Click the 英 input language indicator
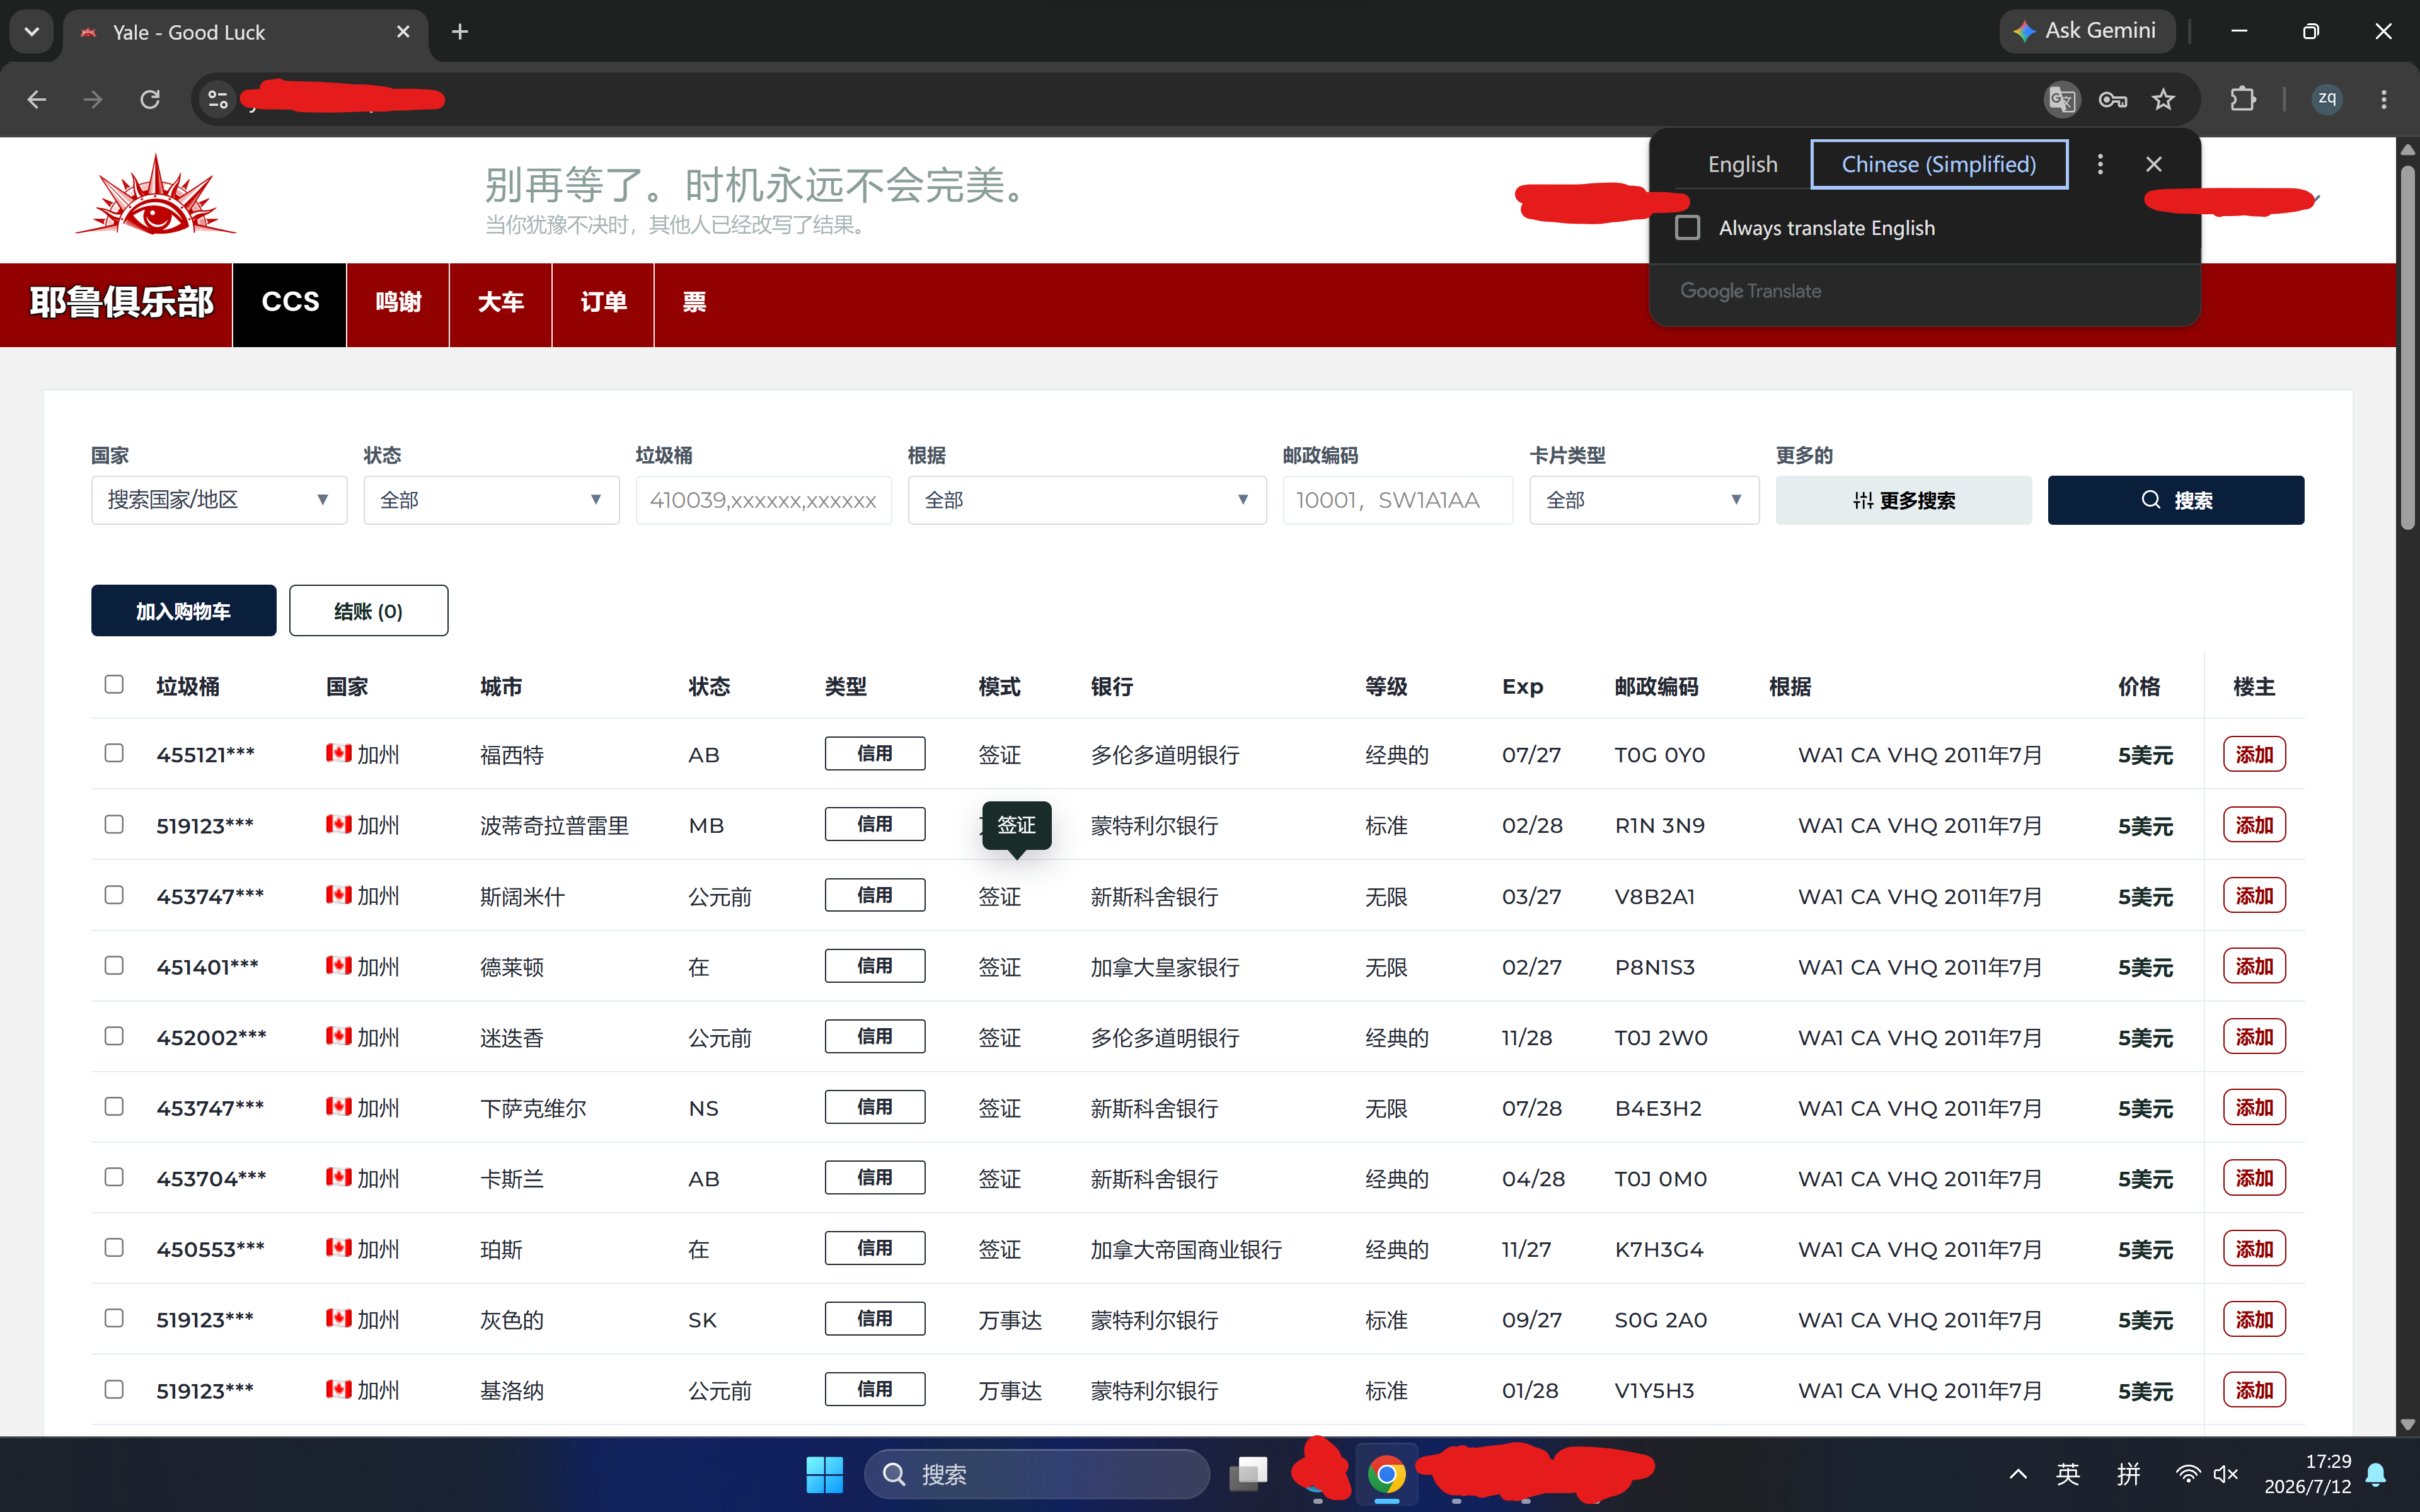This screenshot has width=2420, height=1512. [2068, 1474]
